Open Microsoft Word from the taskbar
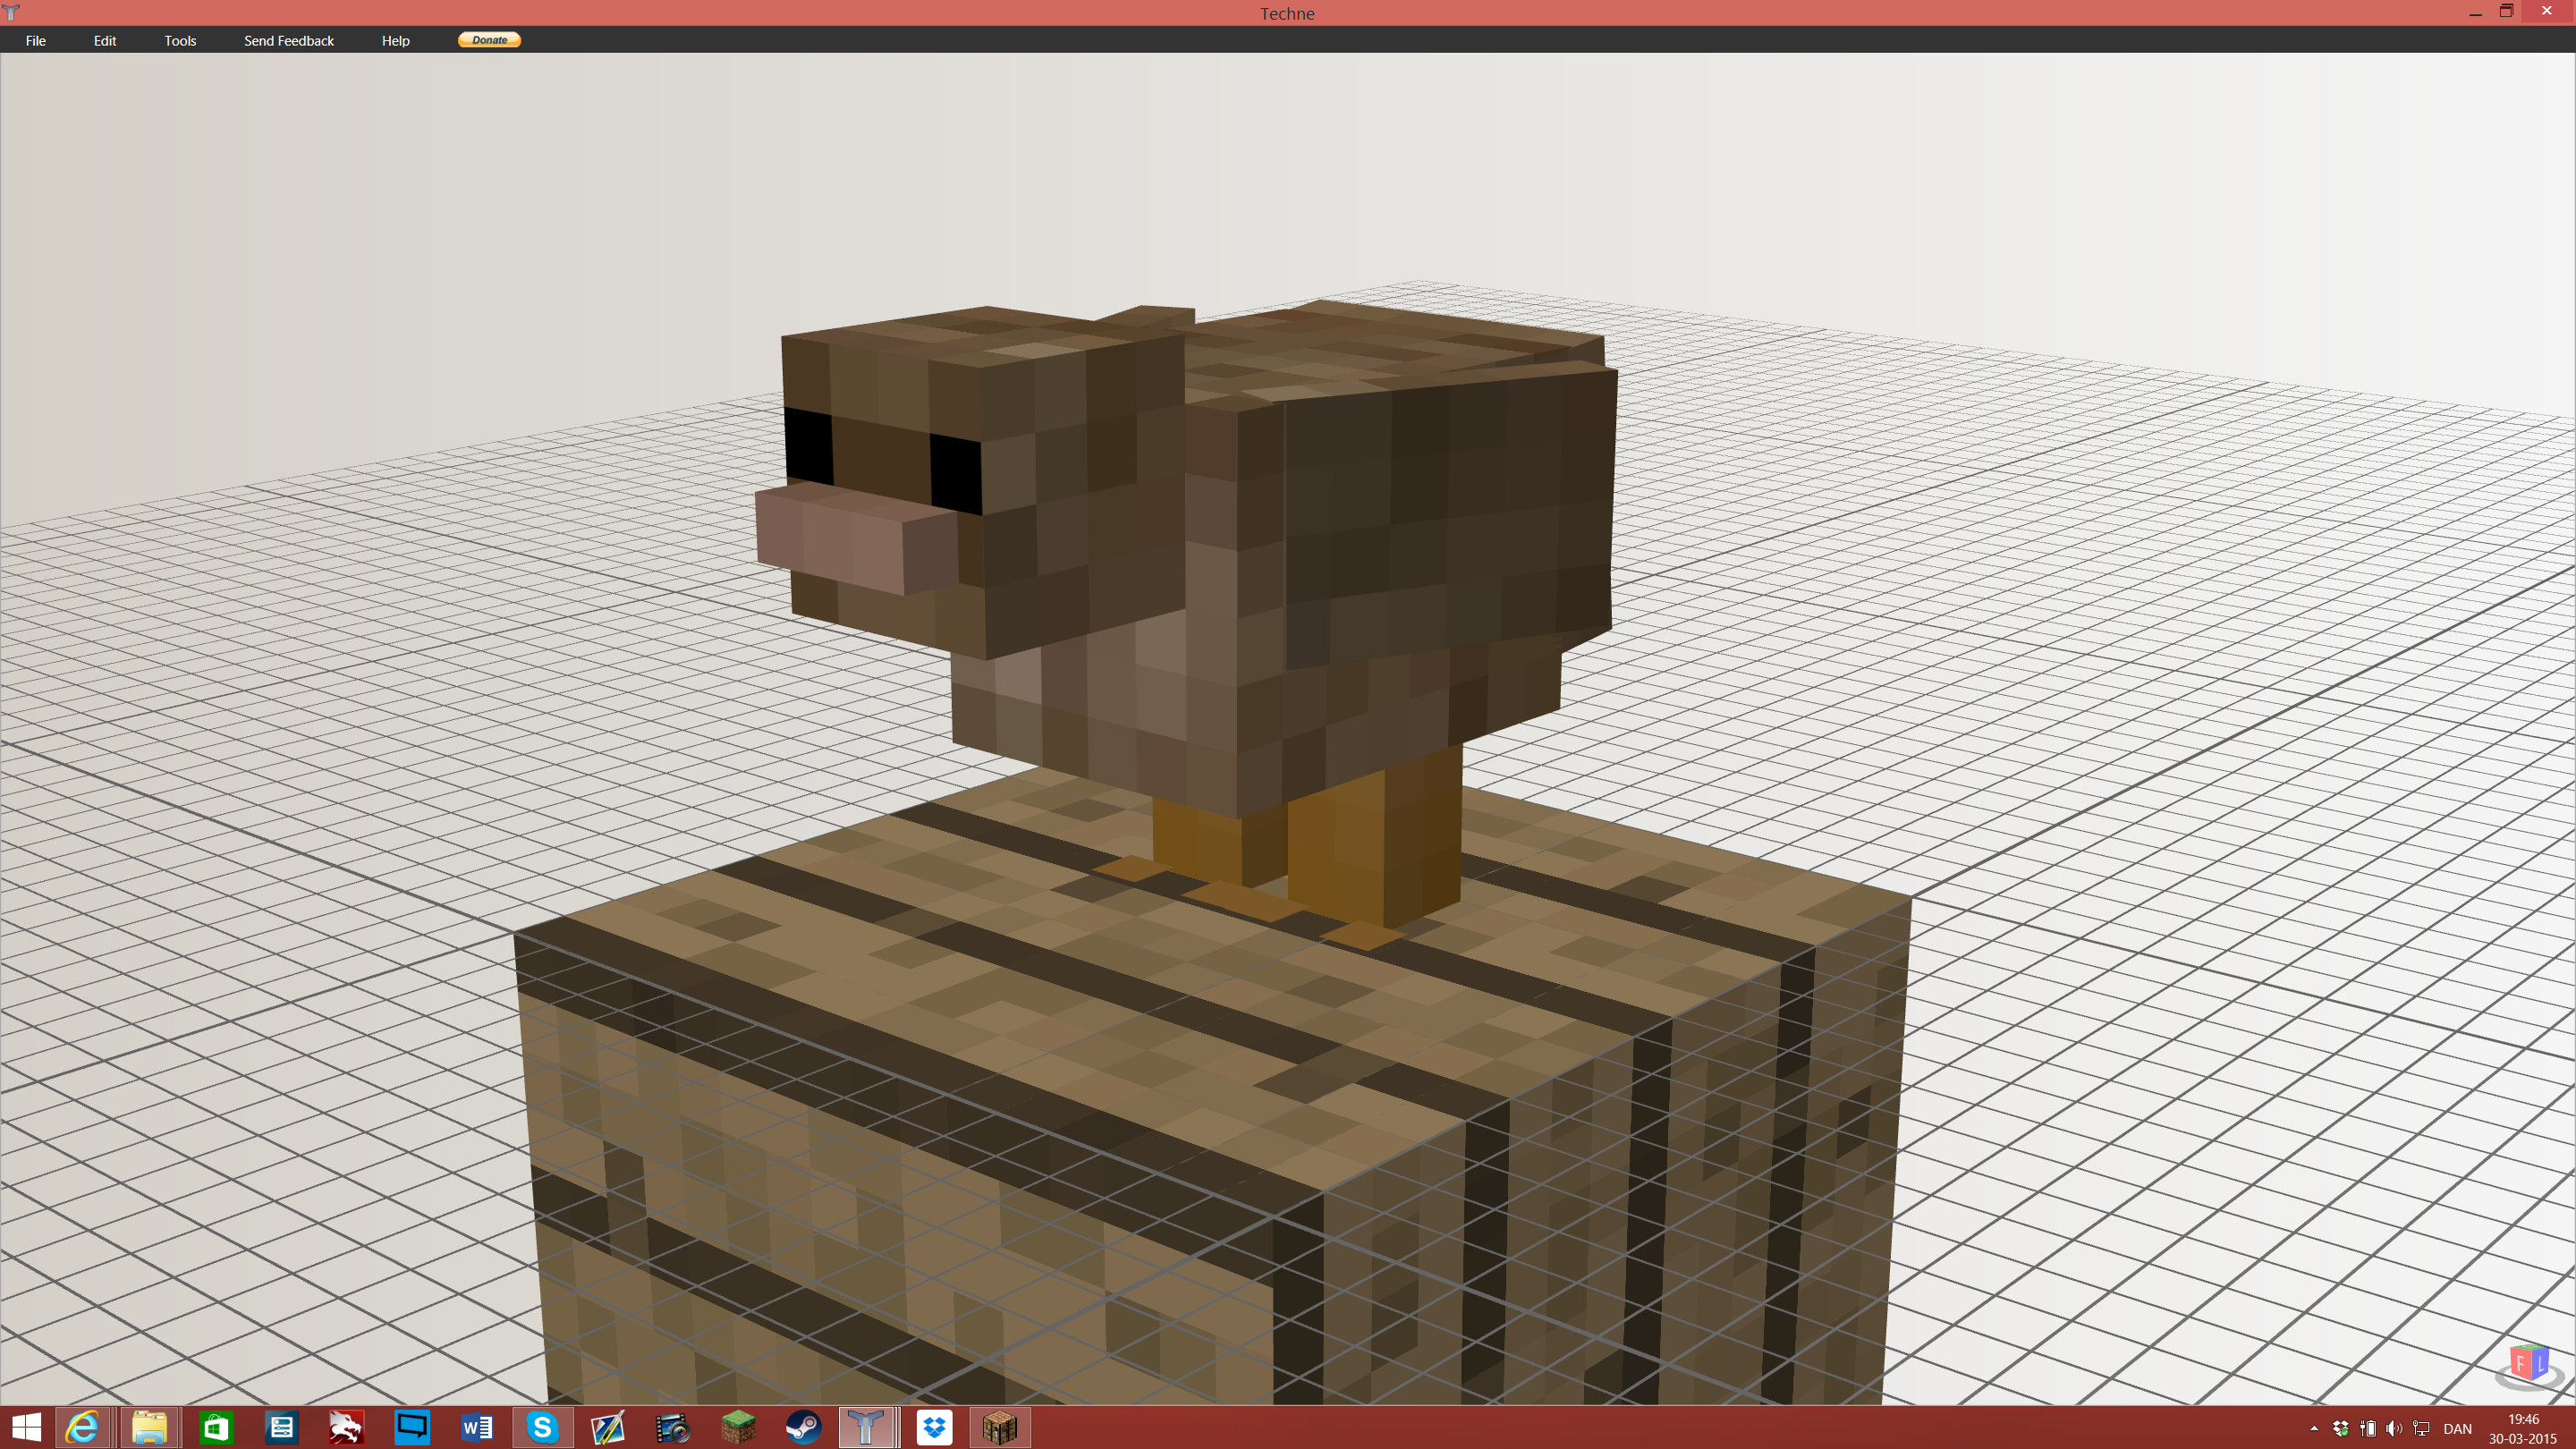 [x=477, y=1427]
